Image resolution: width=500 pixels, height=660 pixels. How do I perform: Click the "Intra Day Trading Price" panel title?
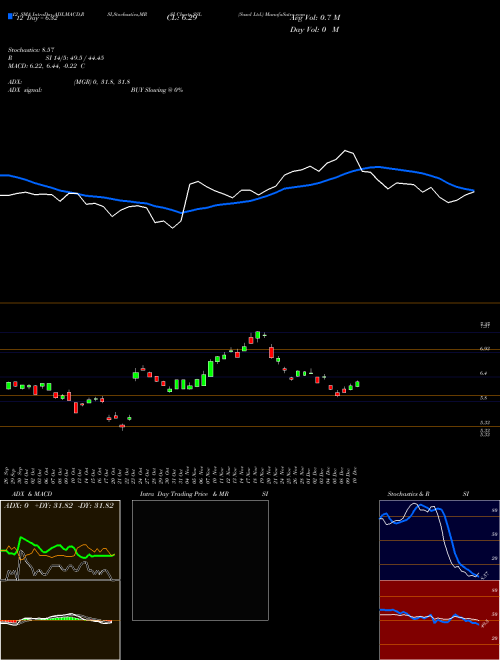tap(174, 494)
